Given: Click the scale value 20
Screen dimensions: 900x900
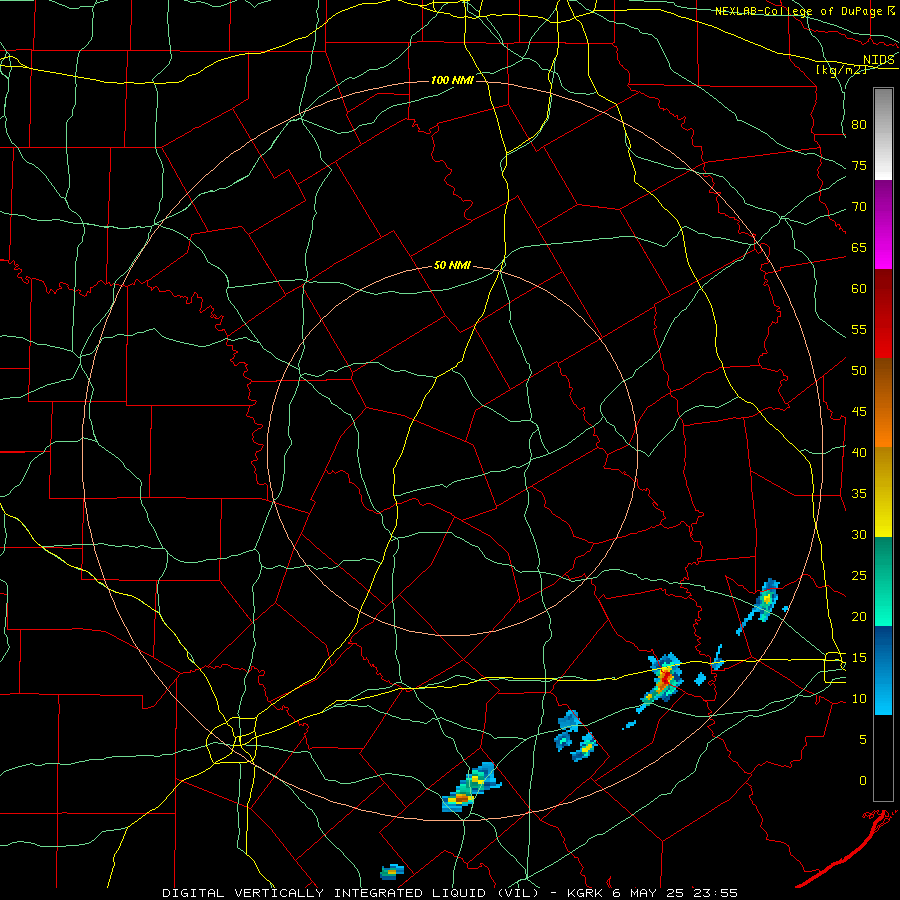Looking at the screenshot, I should pos(859,616).
